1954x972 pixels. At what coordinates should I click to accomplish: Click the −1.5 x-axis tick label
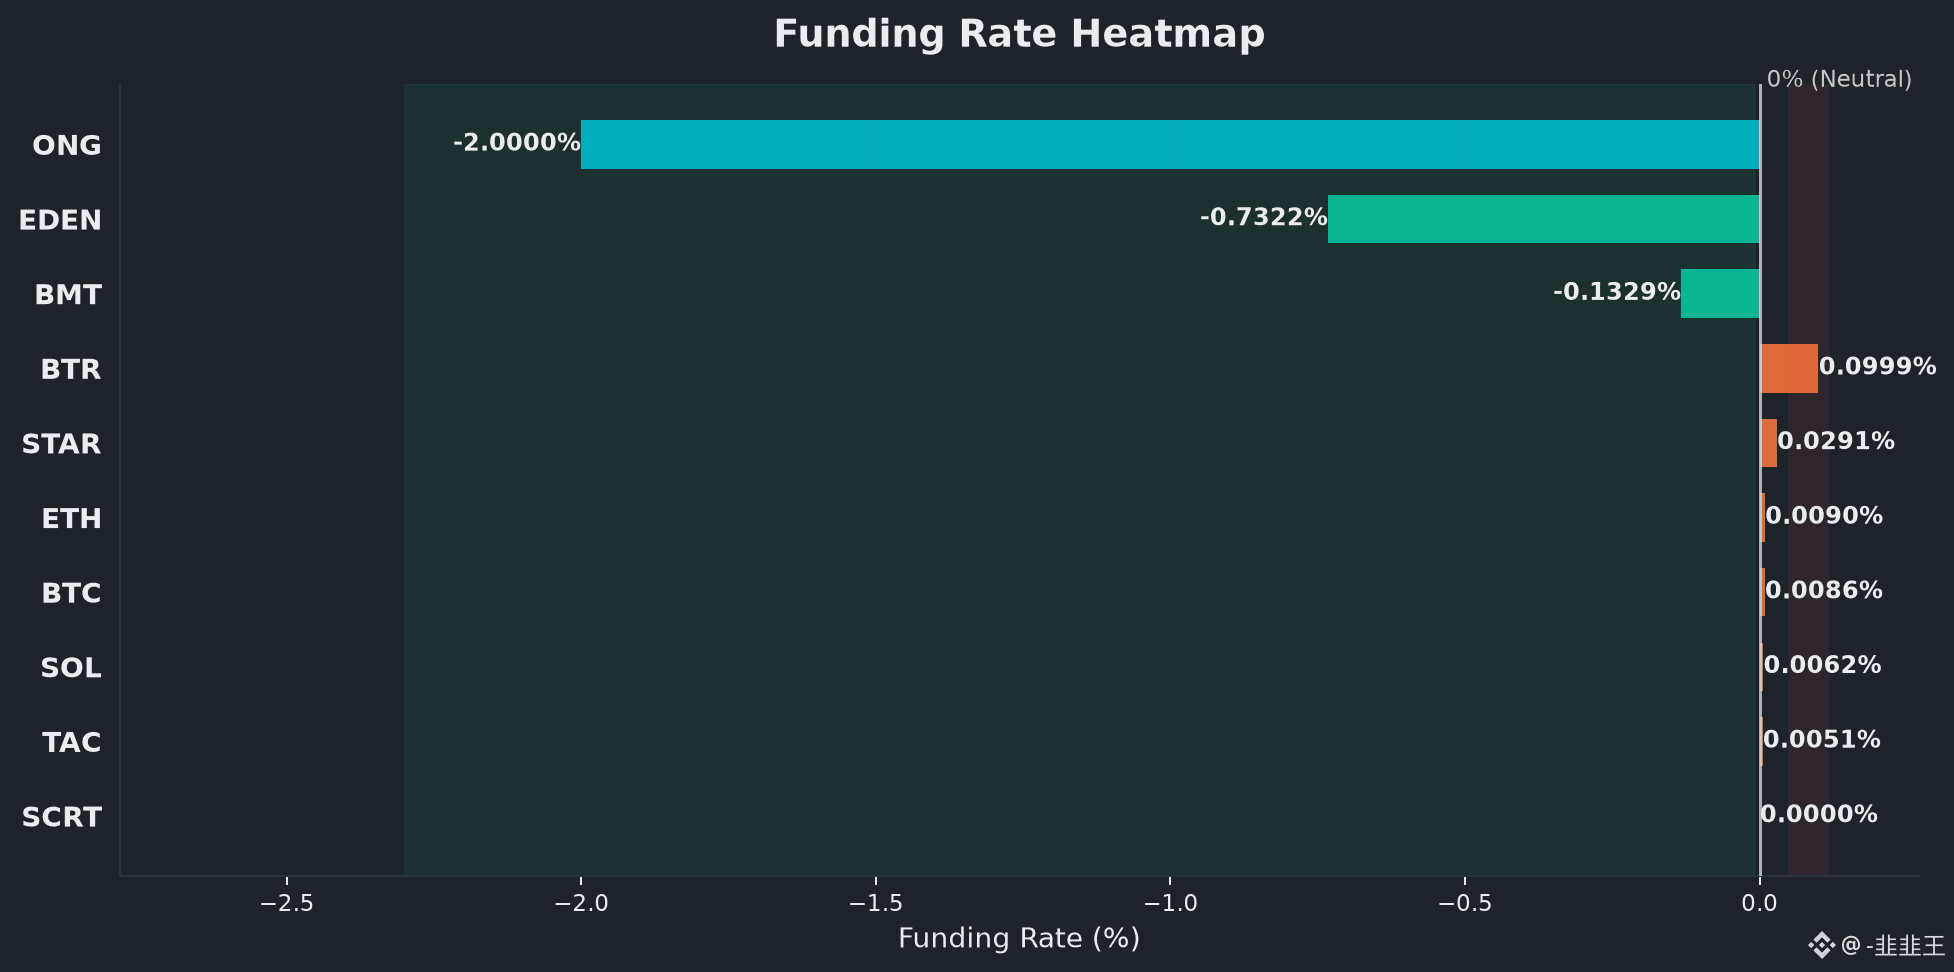[x=875, y=903]
